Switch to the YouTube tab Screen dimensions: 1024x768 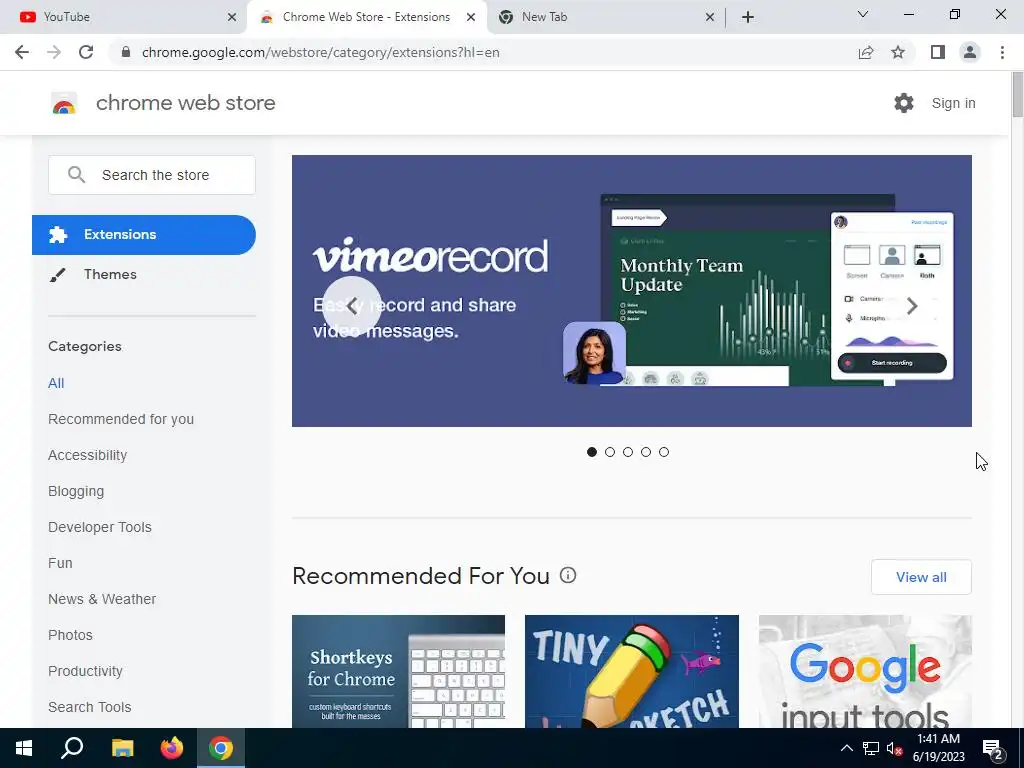pos(123,17)
